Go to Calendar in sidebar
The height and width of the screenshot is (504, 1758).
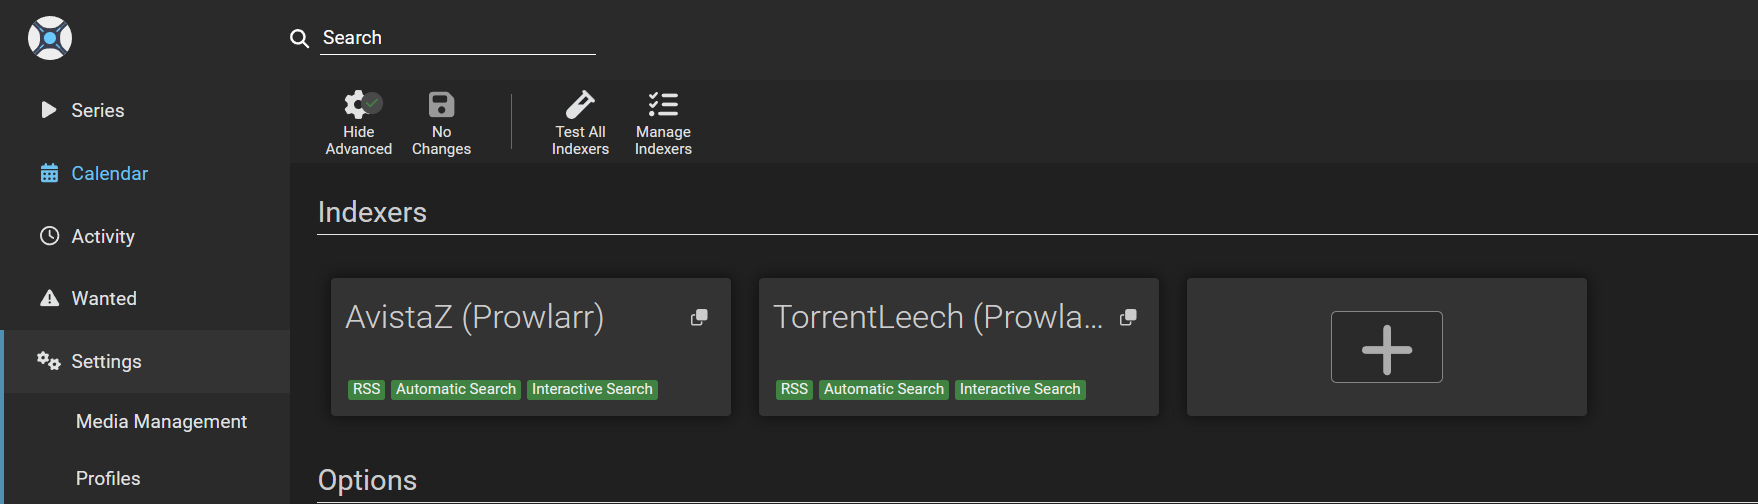click(109, 174)
